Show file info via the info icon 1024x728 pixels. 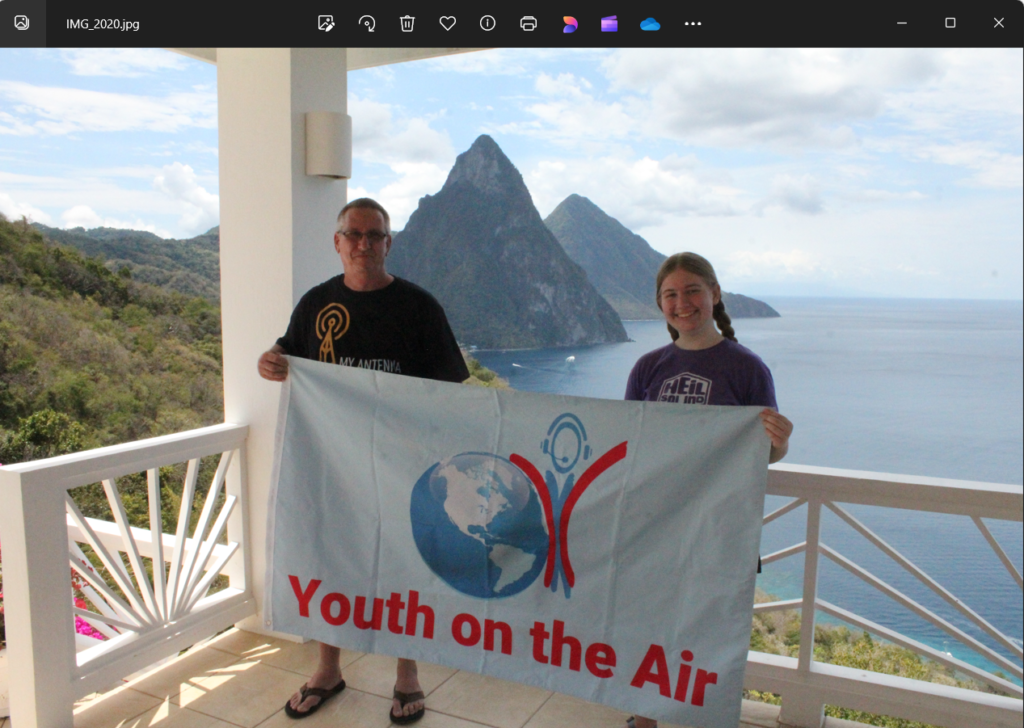tap(488, 24)
